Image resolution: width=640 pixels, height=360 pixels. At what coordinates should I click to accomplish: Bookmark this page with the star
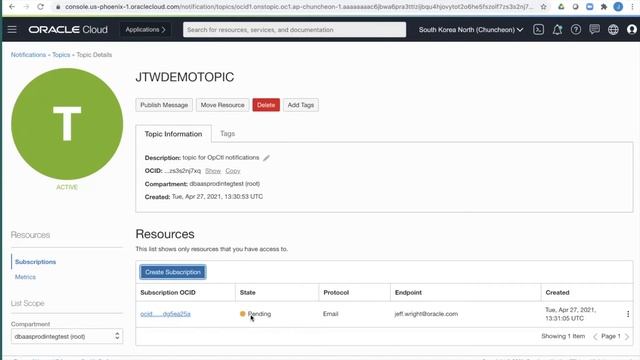click(543, 7)
